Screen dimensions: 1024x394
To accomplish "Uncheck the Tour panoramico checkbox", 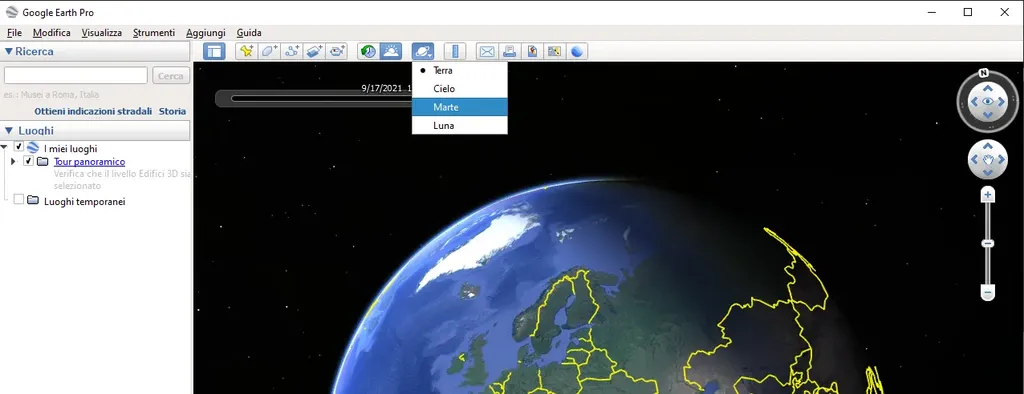I will (x=28, y=161).
